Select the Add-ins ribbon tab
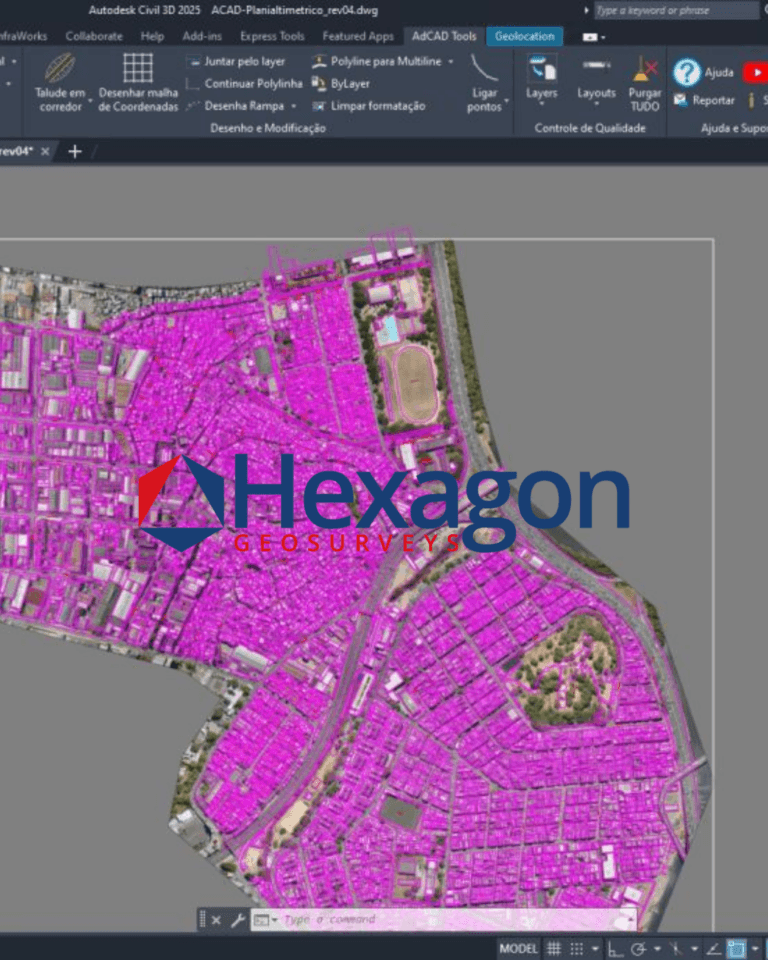Image resolution: width=768 pixels, height=960 pixels. click(x=202, y=36)
